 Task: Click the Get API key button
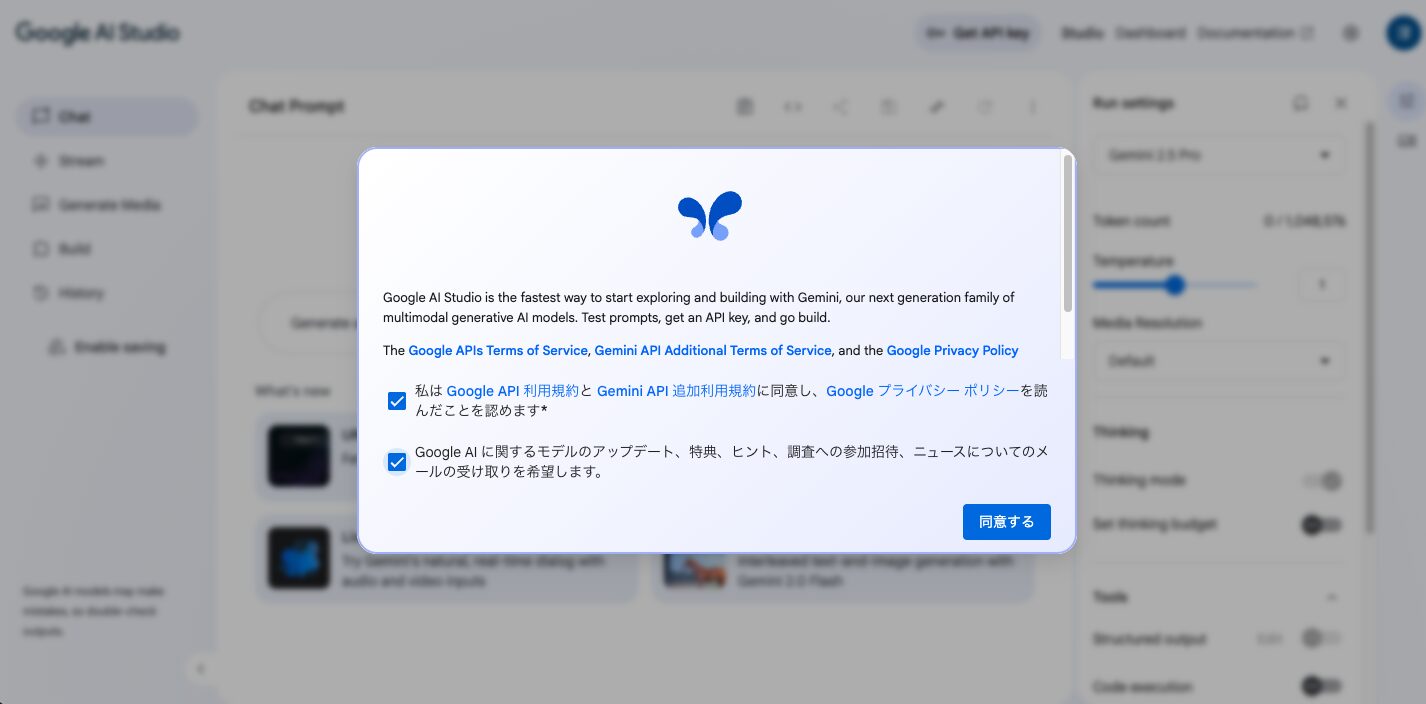coord(979,33)
